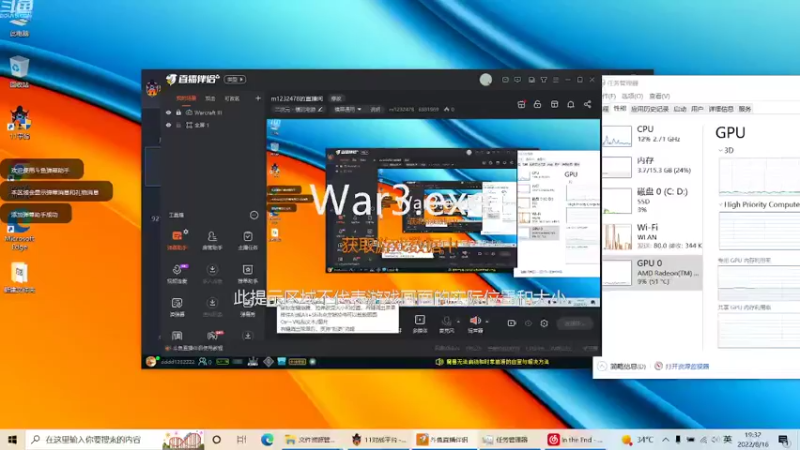Open the hamburger menu in the title bar
The width and height of the screenshot is (800, 450).
(556, 80)
